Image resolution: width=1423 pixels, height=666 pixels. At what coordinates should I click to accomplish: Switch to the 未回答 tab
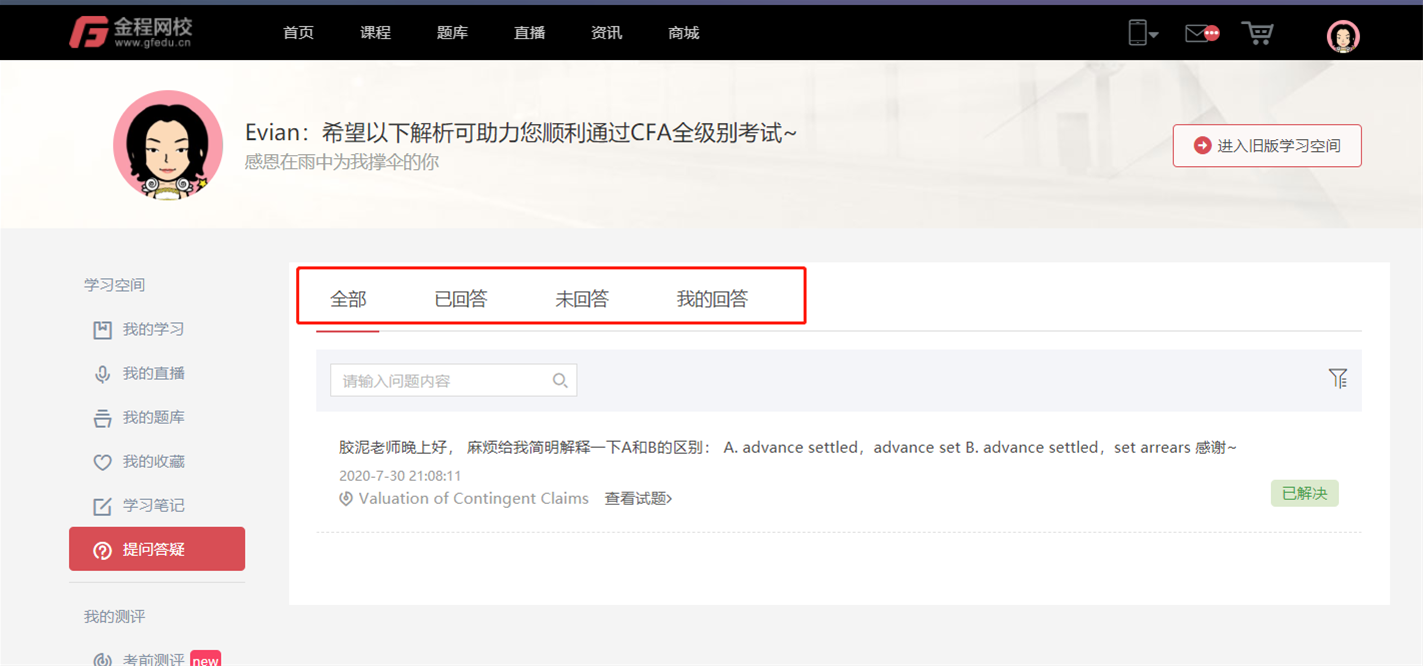point(582,299)
